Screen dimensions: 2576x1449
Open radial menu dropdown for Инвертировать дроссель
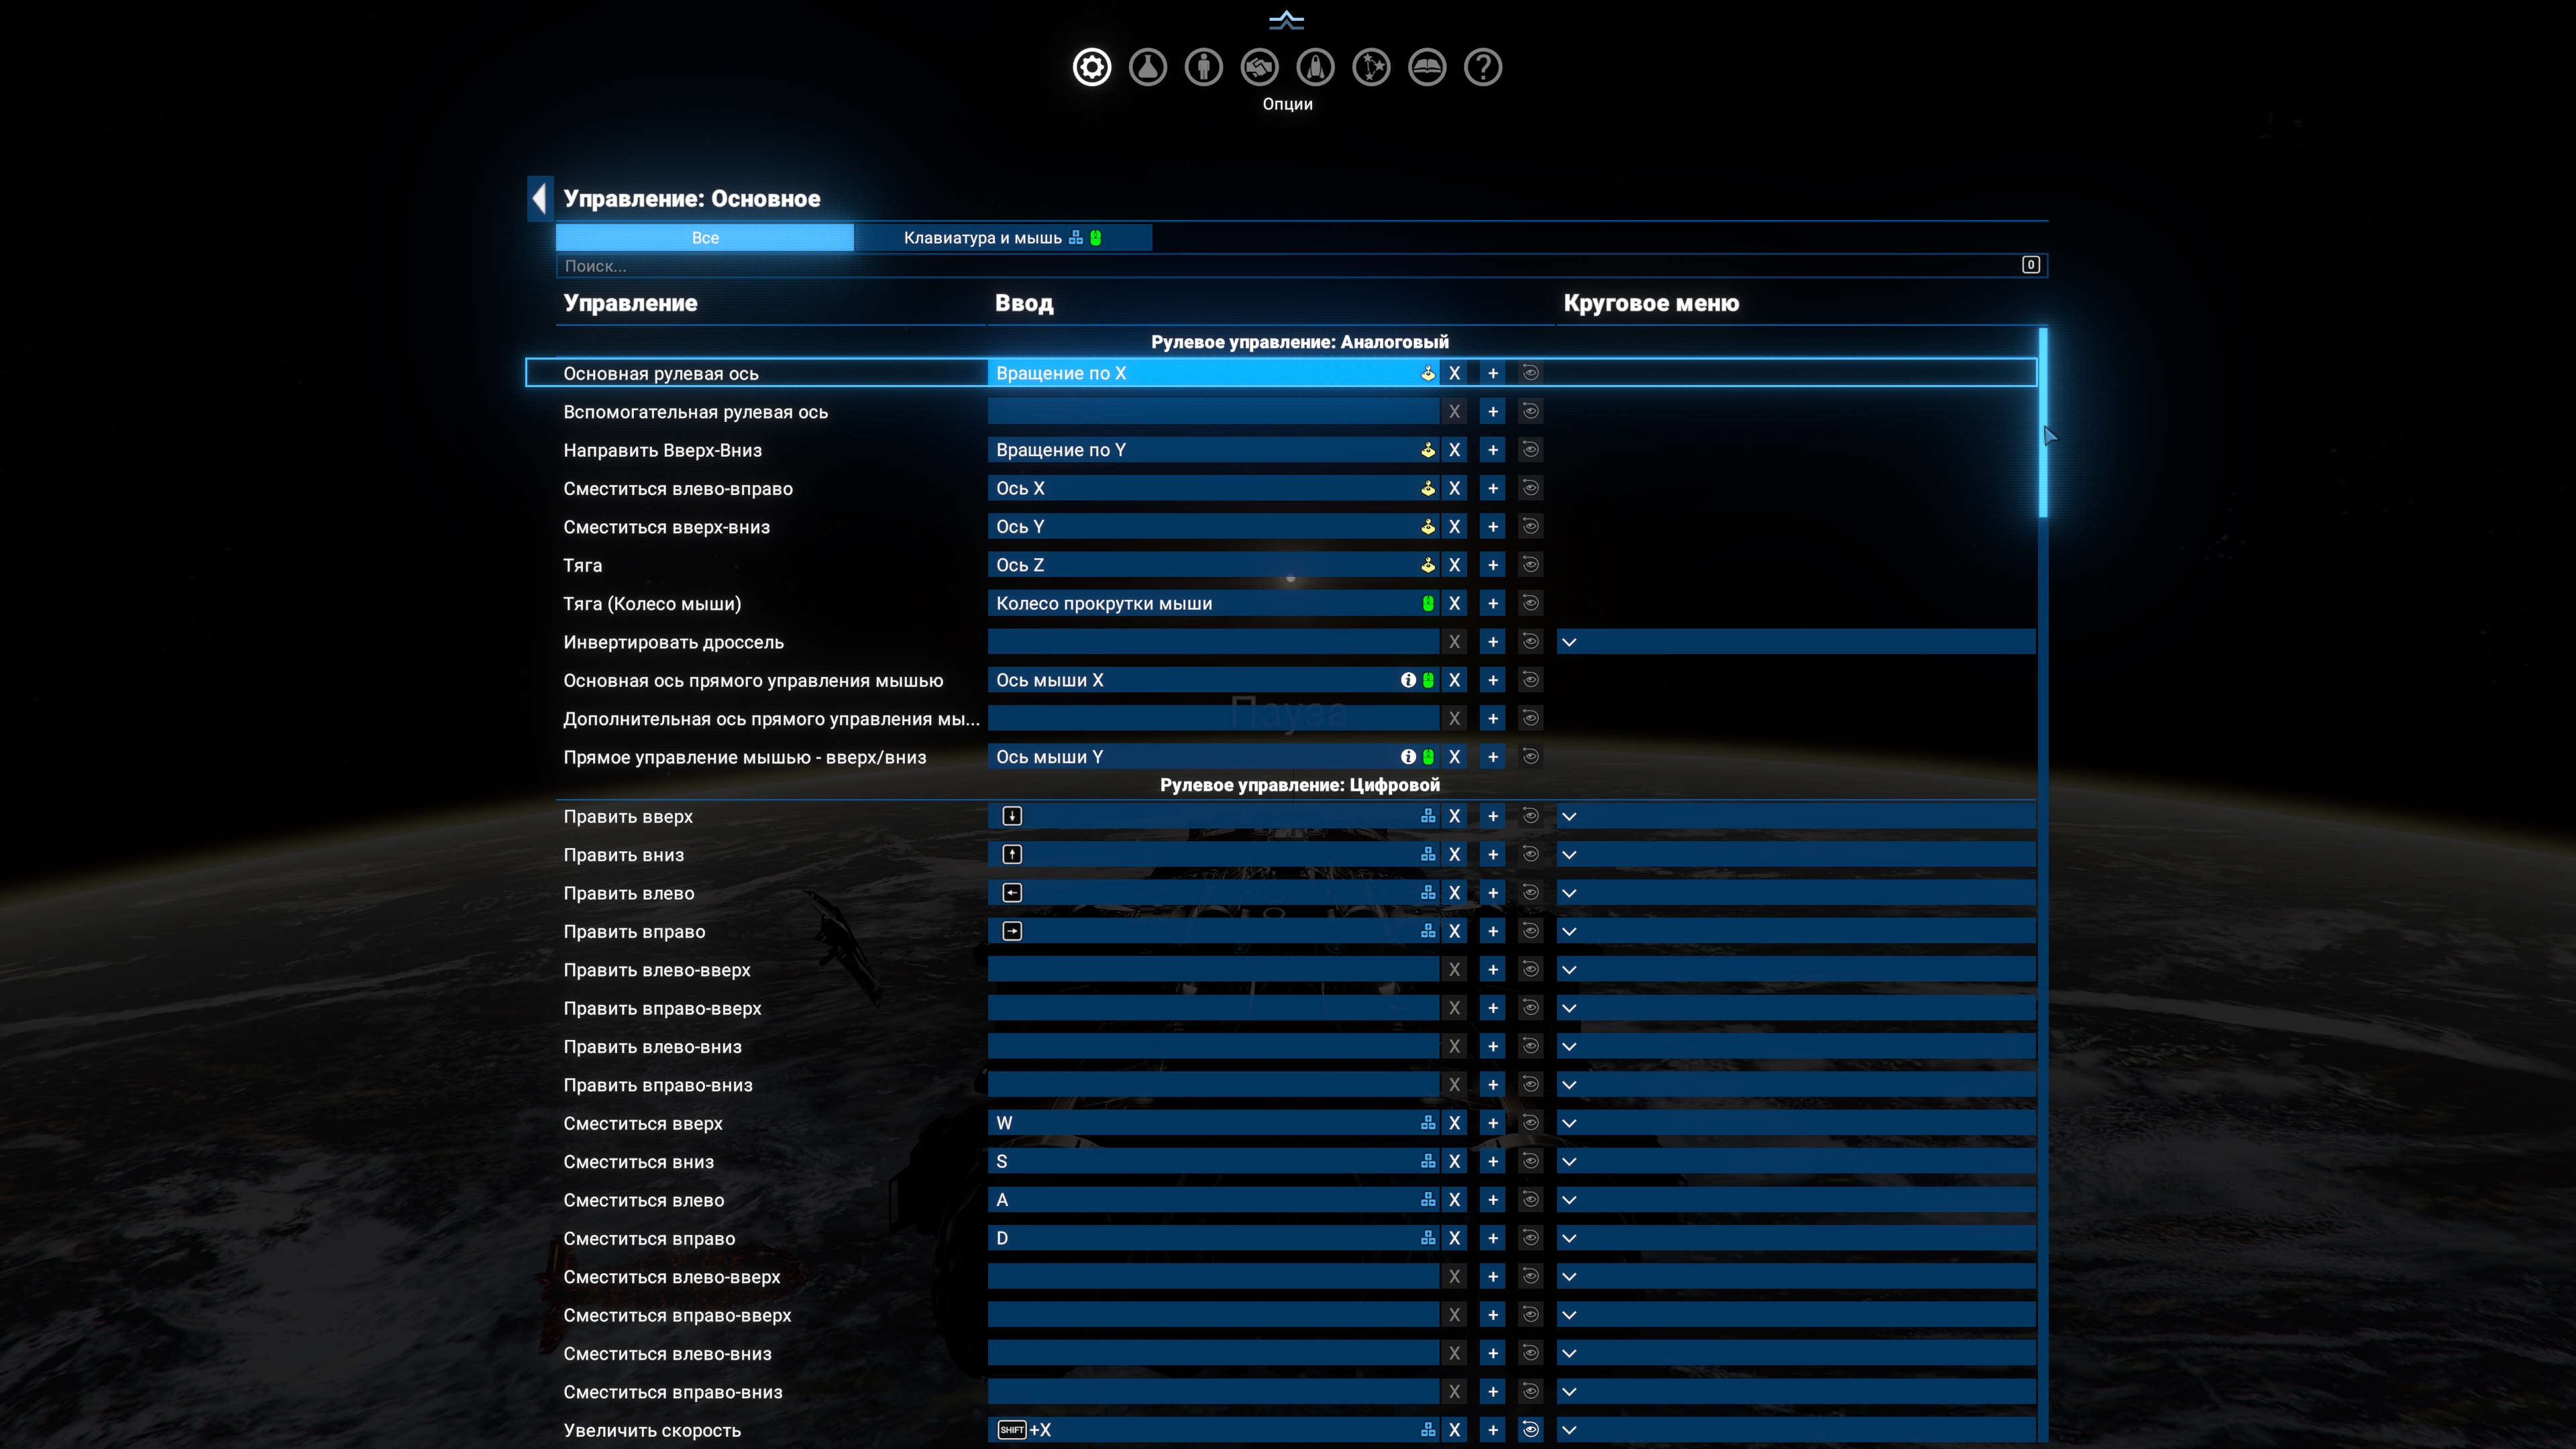click(x=1796, y=642)
